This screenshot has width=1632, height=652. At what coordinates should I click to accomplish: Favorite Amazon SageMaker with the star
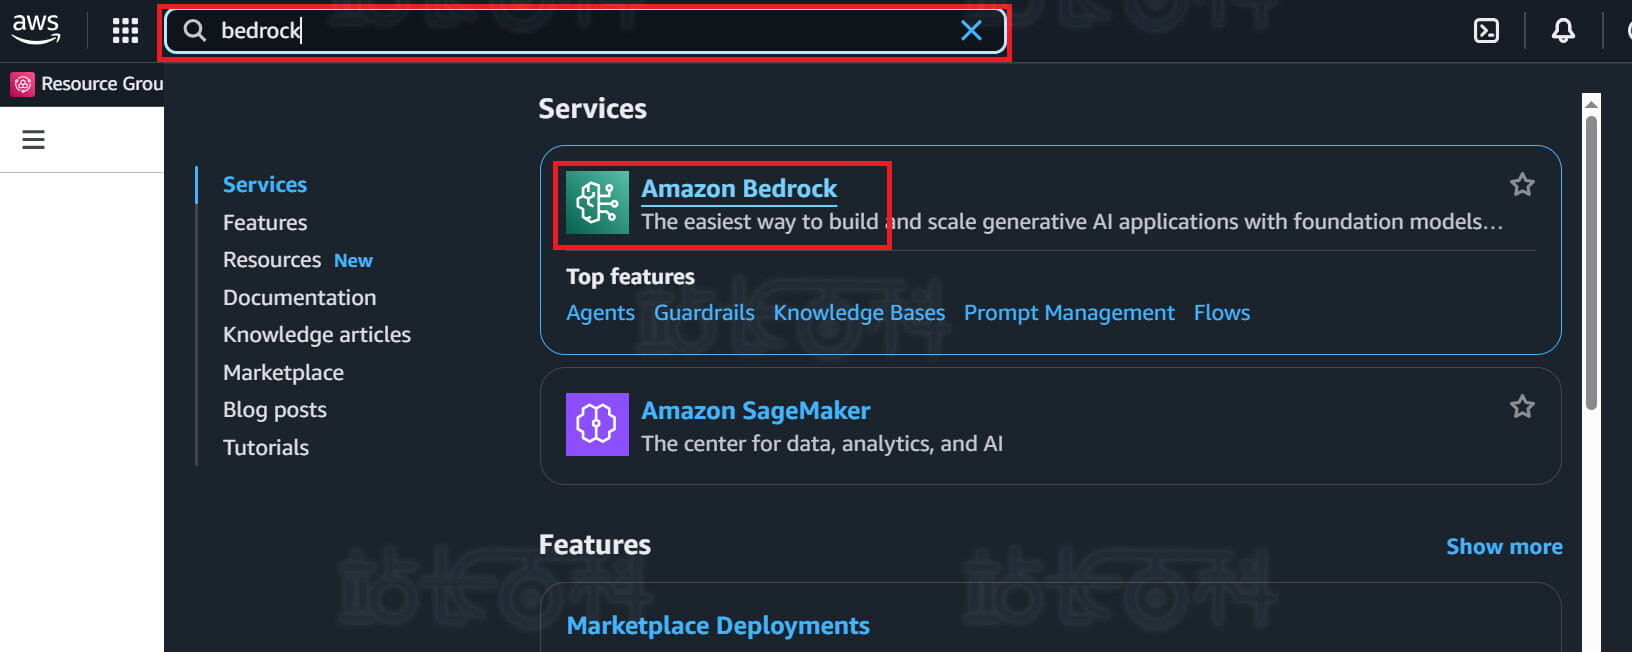coord(1521,407)
